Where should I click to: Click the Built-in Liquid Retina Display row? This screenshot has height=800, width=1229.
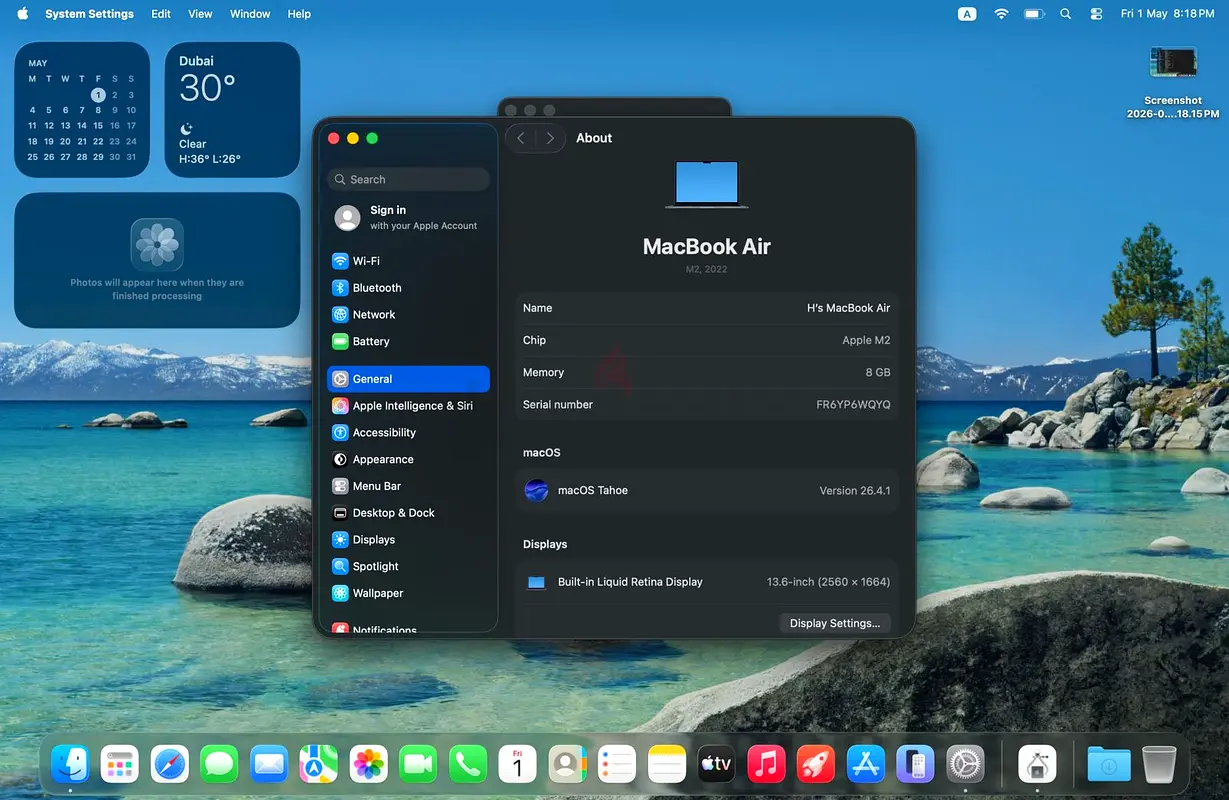[x=706, y=582]
